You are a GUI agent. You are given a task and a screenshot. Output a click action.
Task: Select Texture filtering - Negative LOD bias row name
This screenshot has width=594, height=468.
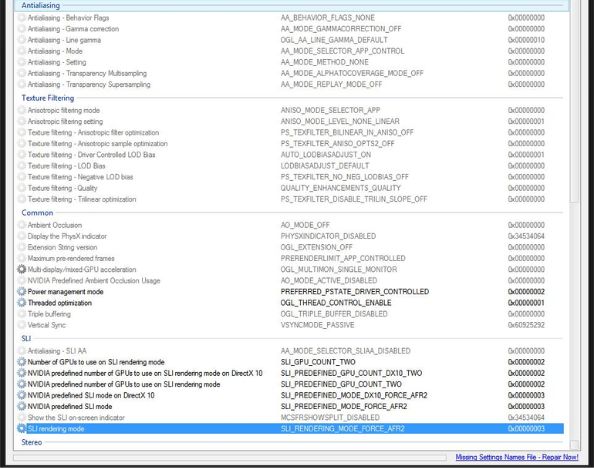(x=80, y=177)
